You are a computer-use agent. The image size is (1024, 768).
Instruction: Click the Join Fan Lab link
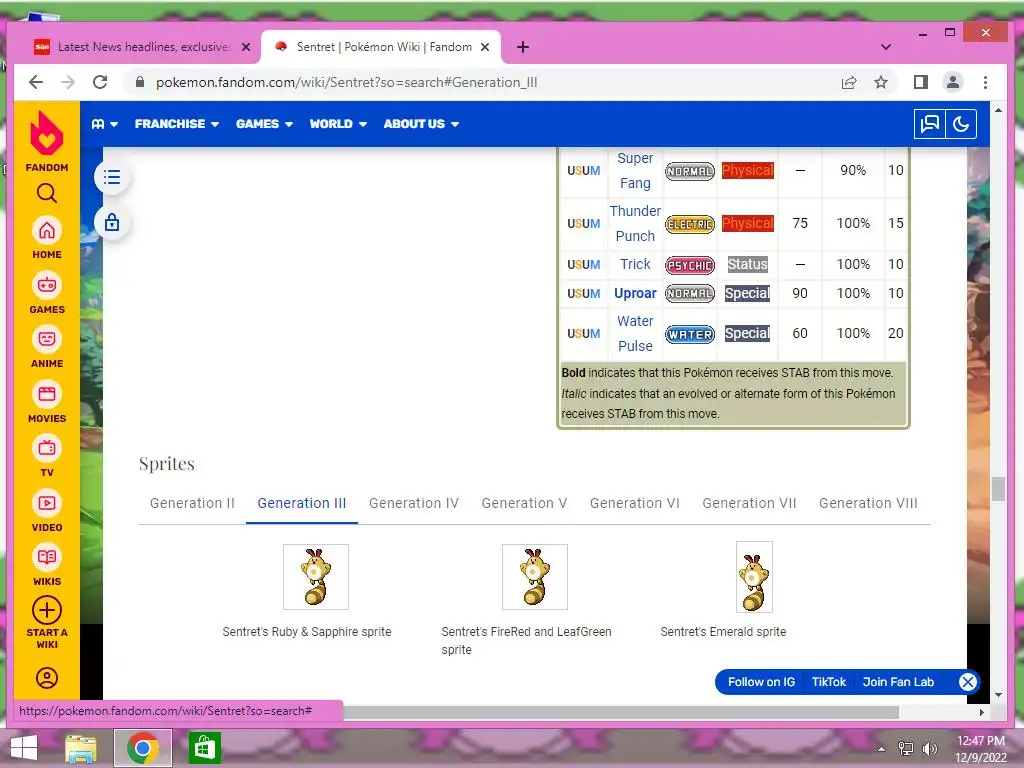898,682
